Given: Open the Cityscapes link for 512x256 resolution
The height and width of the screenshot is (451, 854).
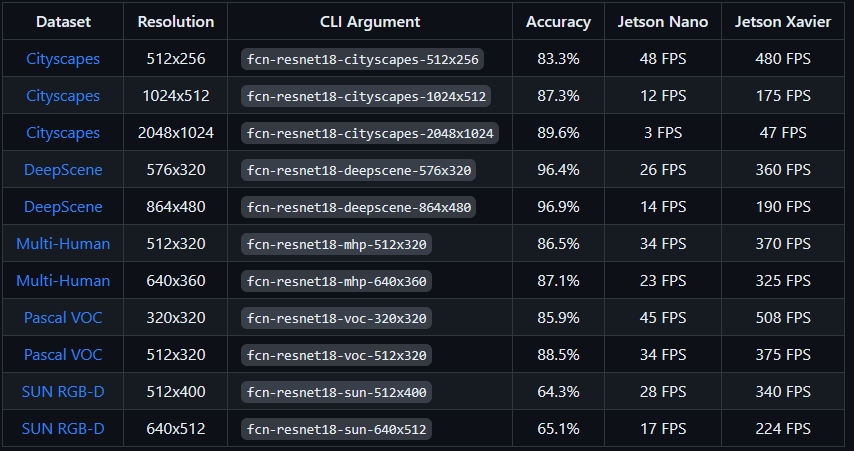Looking at the screenshot, I should pyautogui.click(x=63, y=59).
